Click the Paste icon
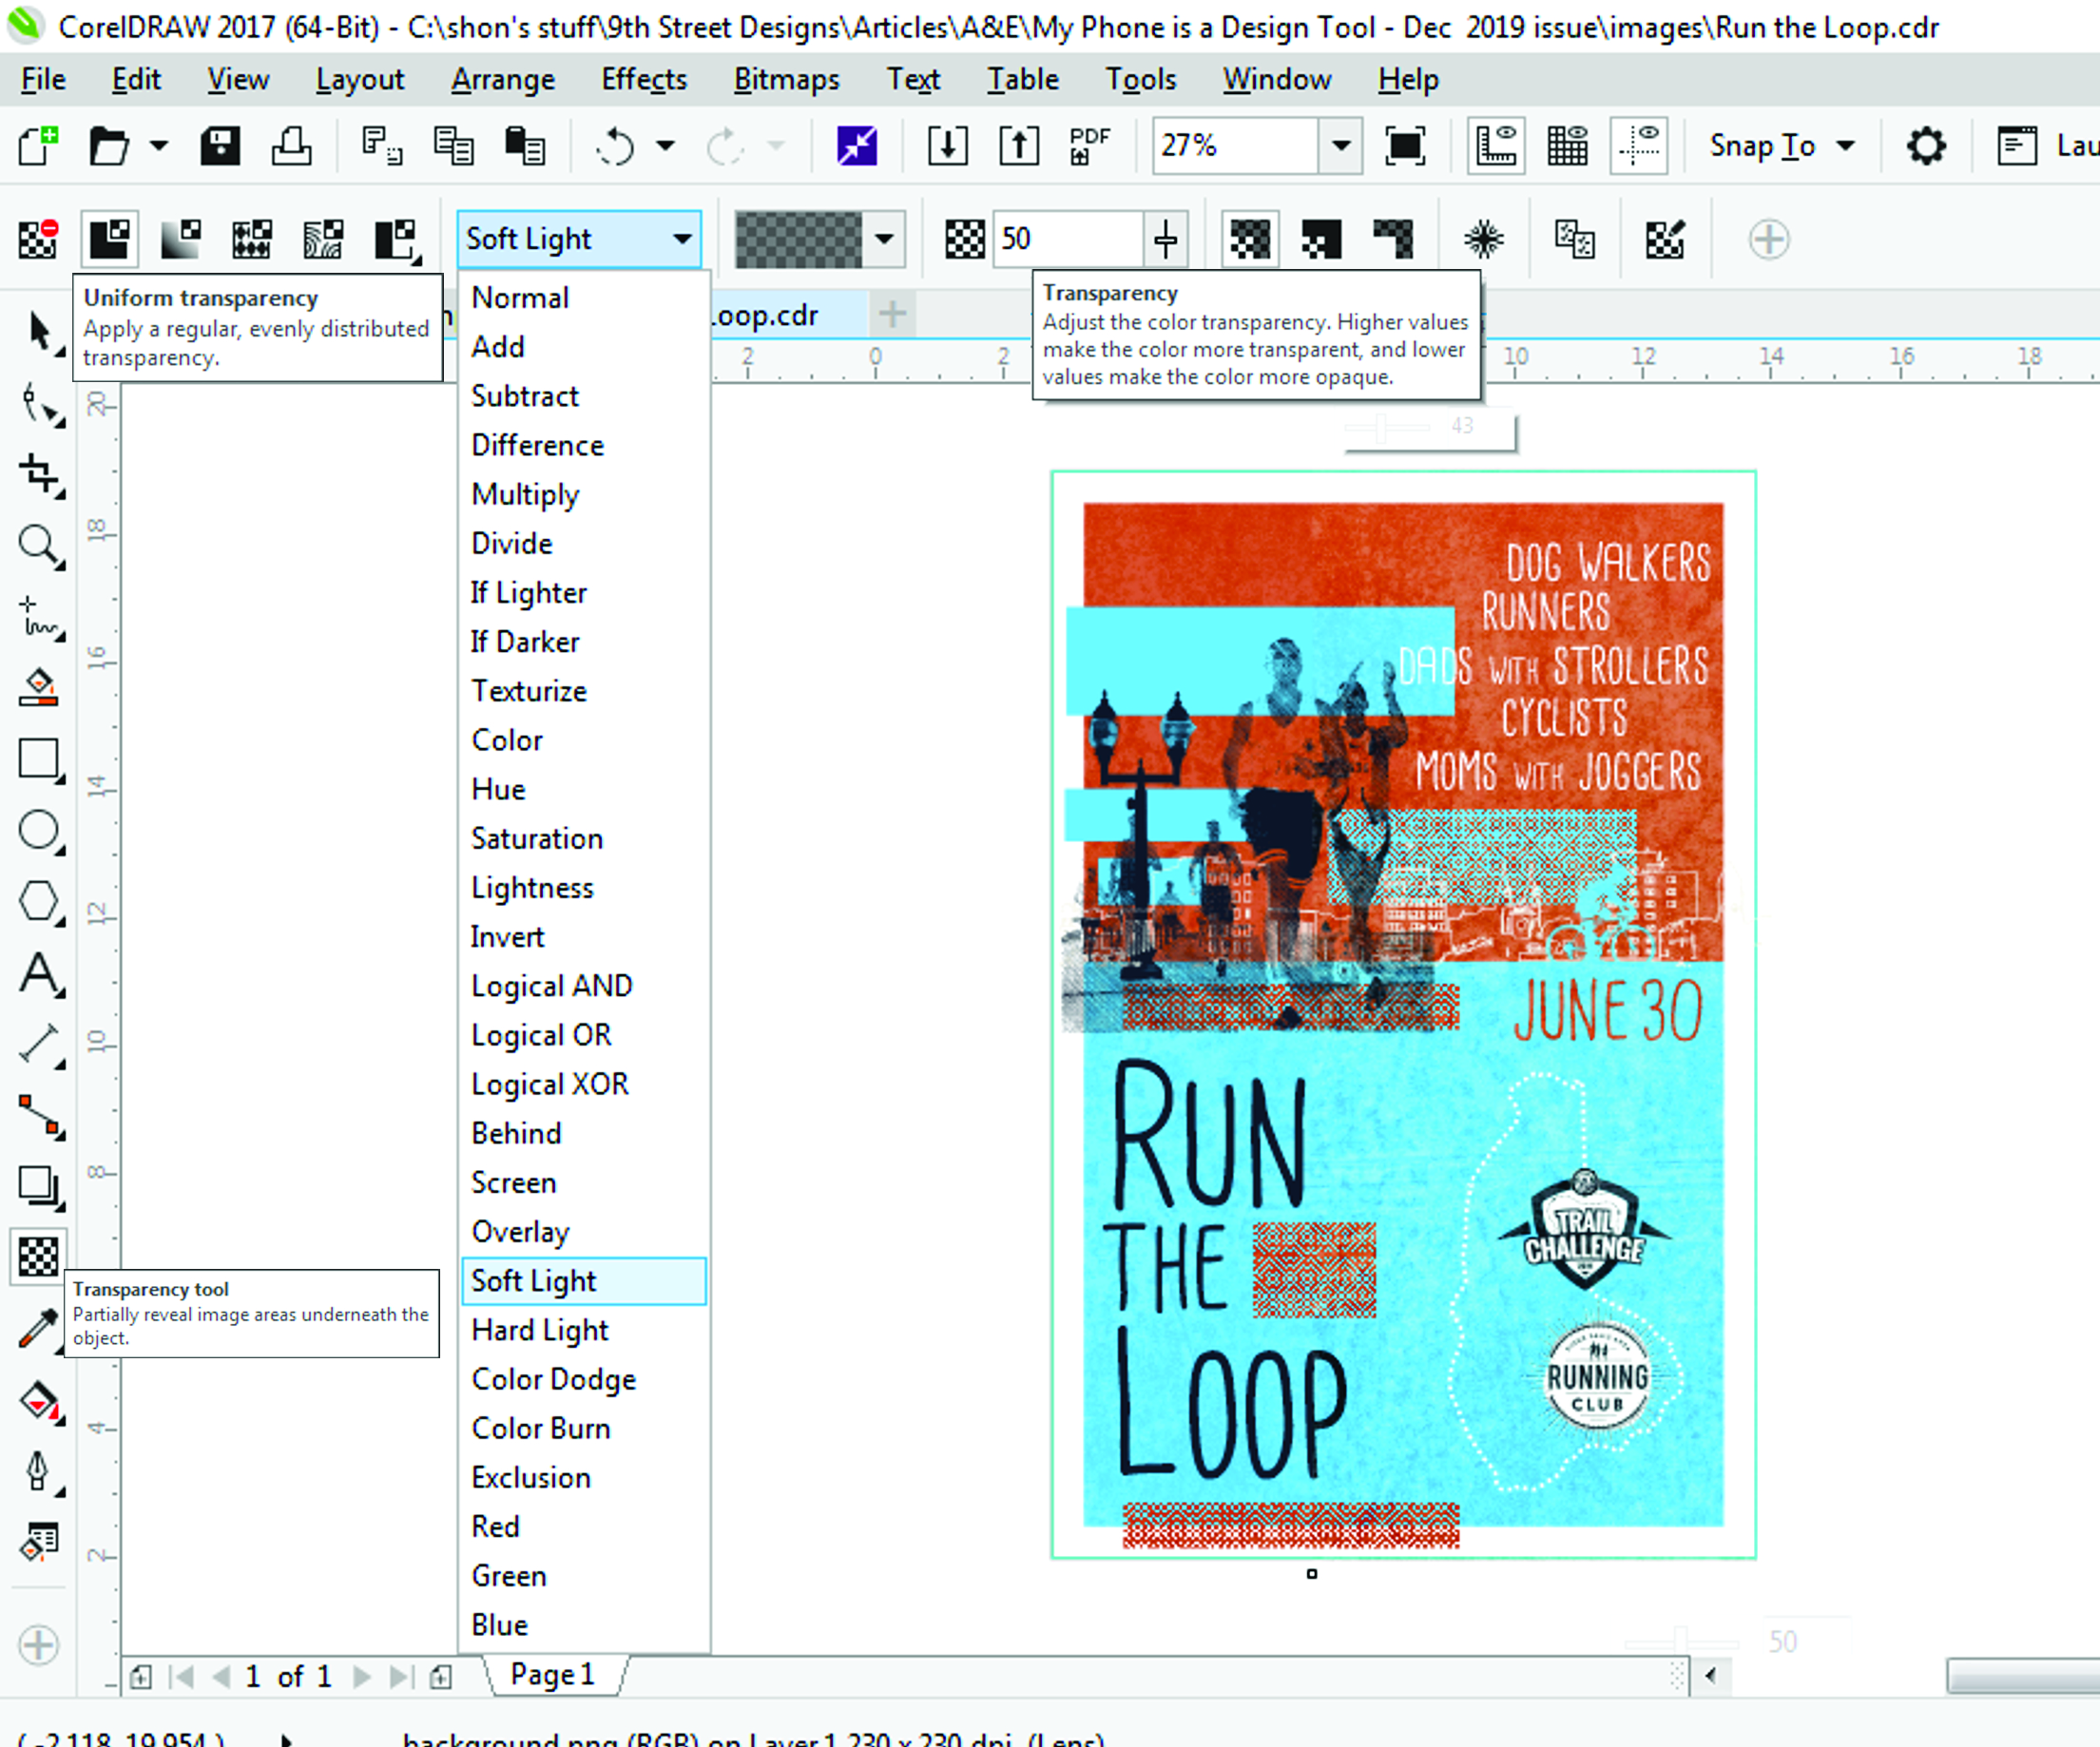2100x1747 pixels. click(x=524, y=146)
